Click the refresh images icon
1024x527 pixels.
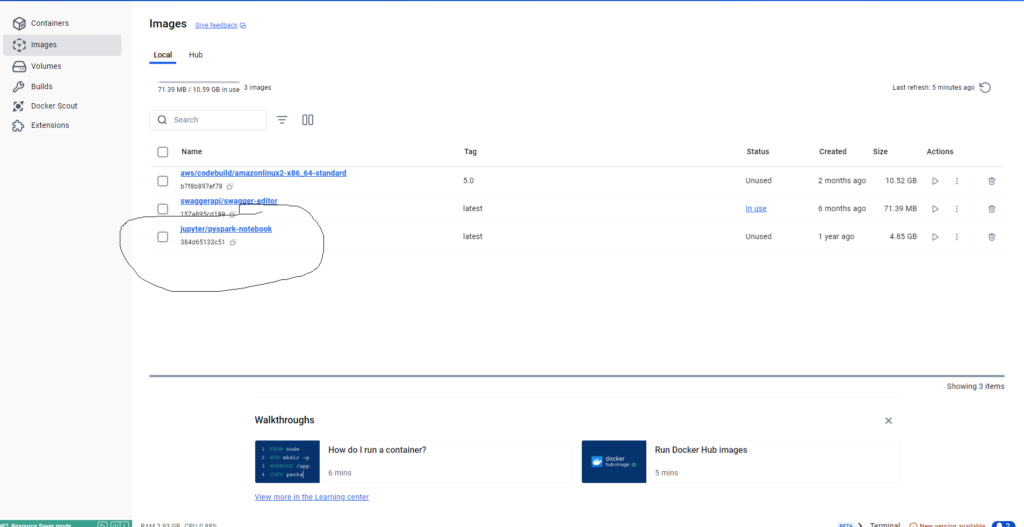click(985, 88)
